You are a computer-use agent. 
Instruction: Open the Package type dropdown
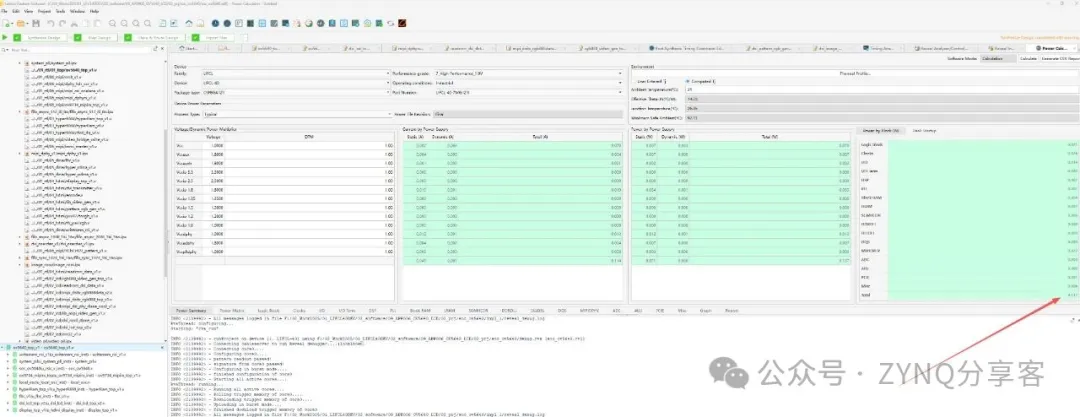[296, 91]
